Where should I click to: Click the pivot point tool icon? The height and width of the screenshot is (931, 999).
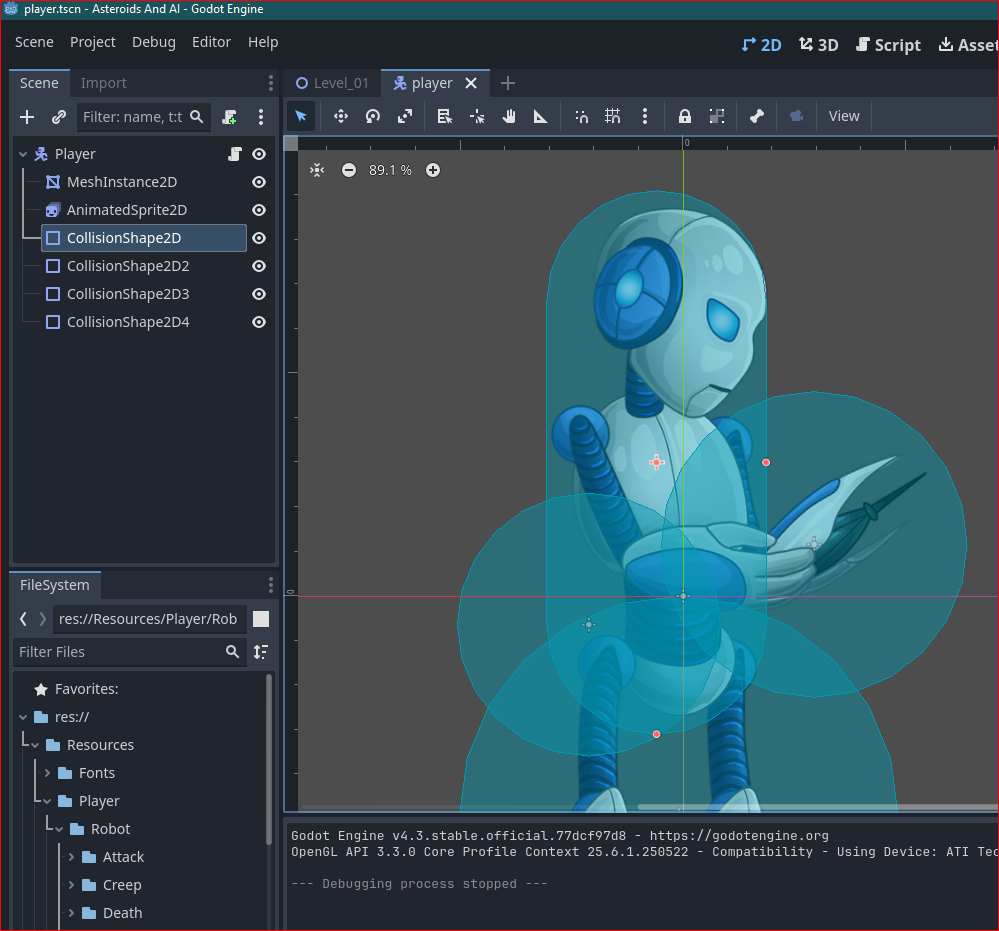coord(477,116)
